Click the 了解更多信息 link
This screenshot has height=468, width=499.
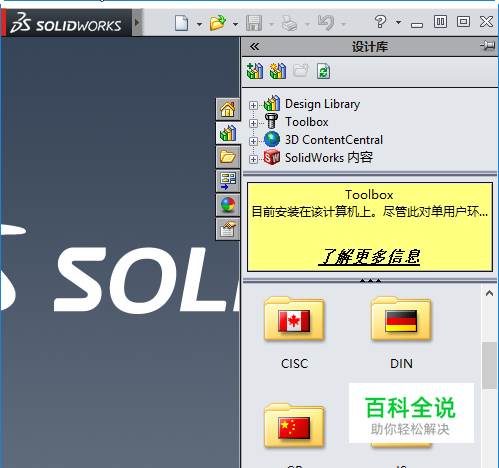click(x=369, y=257)
